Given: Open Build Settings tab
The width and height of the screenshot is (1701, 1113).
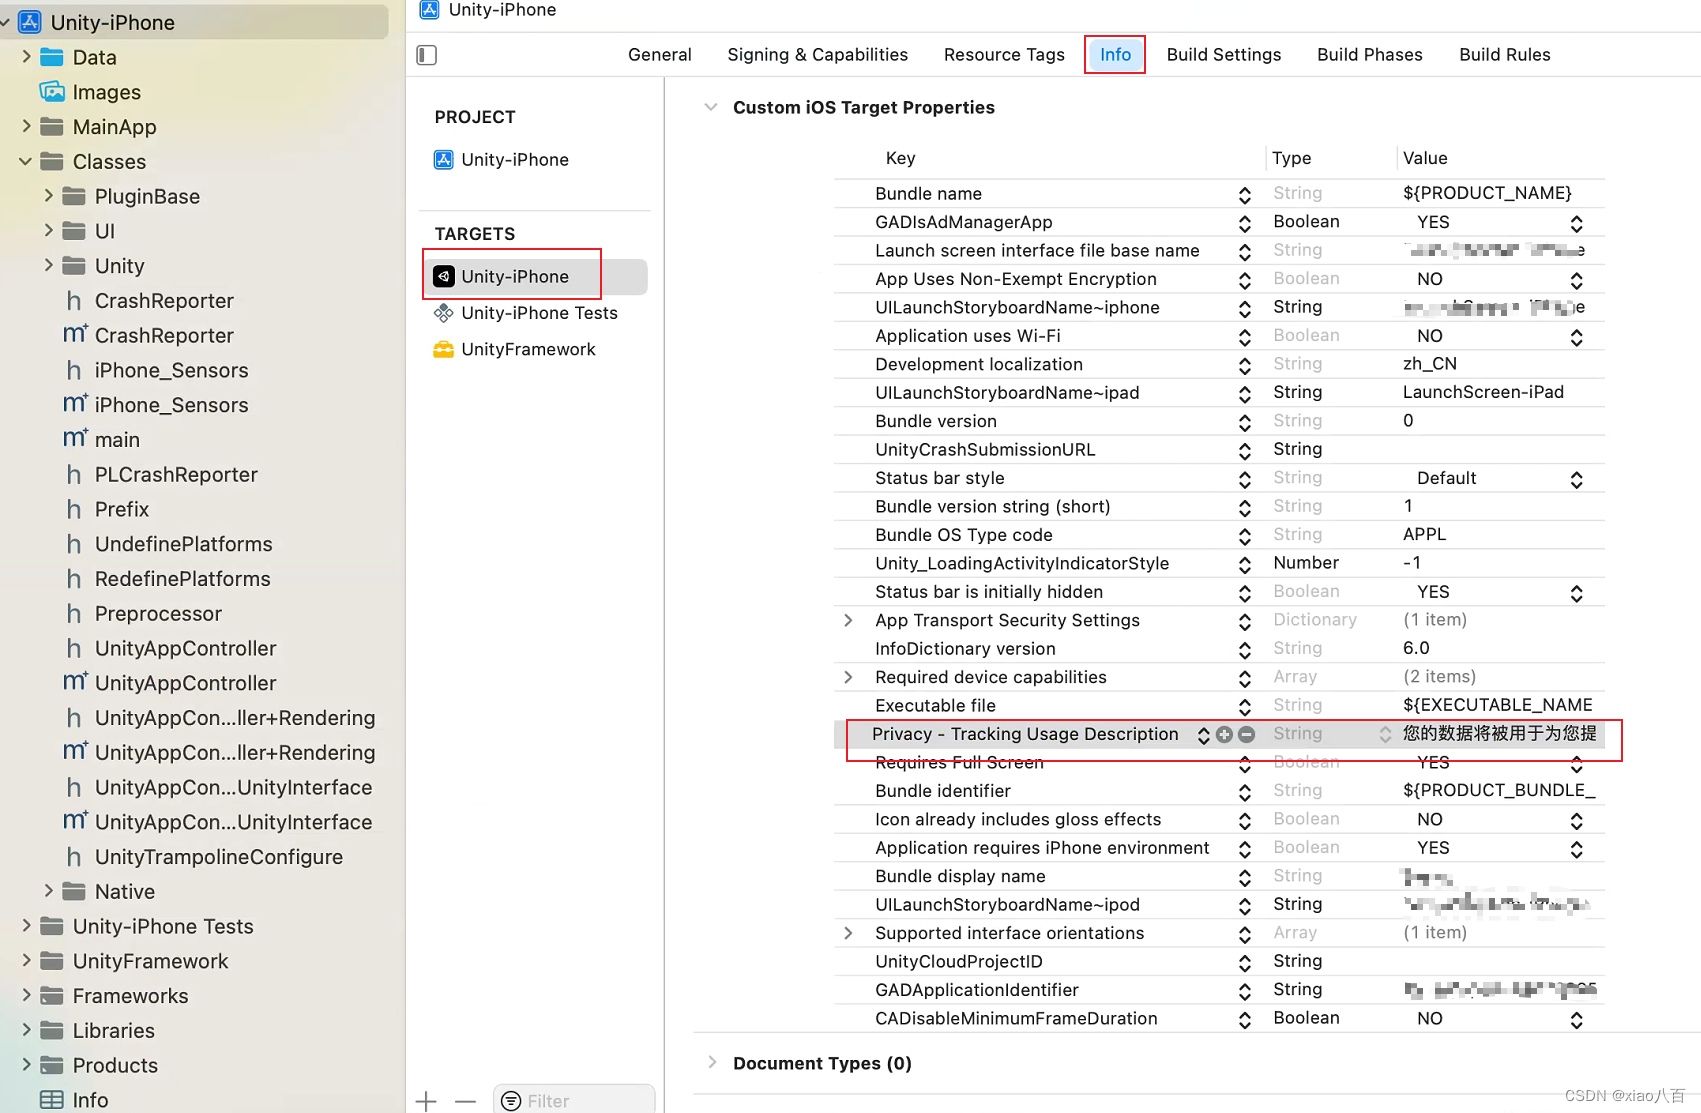Looking at the screenshot, I should click(1224, 55).
